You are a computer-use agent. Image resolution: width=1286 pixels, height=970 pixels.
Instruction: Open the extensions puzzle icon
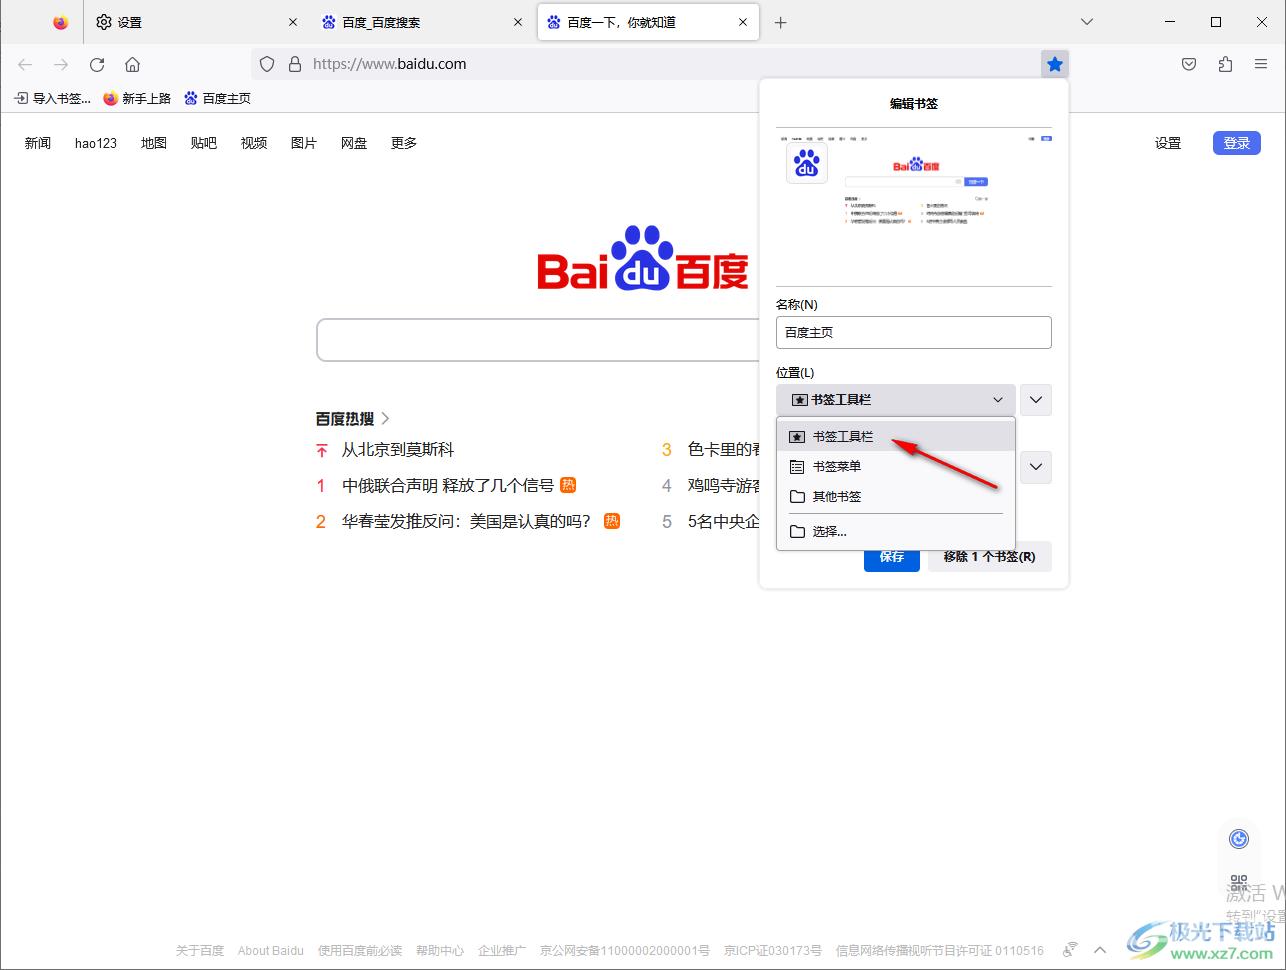click(x=1225, y=64)
